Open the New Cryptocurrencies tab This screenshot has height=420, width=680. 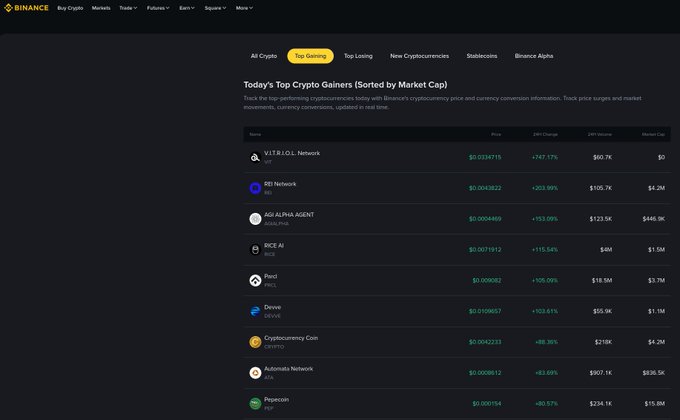(x=419, y=56)
